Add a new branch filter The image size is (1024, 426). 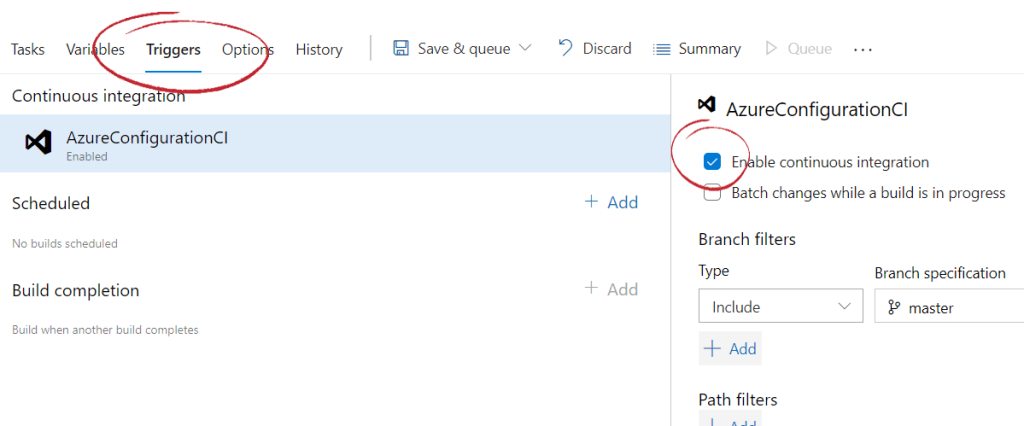pos(730,349)
